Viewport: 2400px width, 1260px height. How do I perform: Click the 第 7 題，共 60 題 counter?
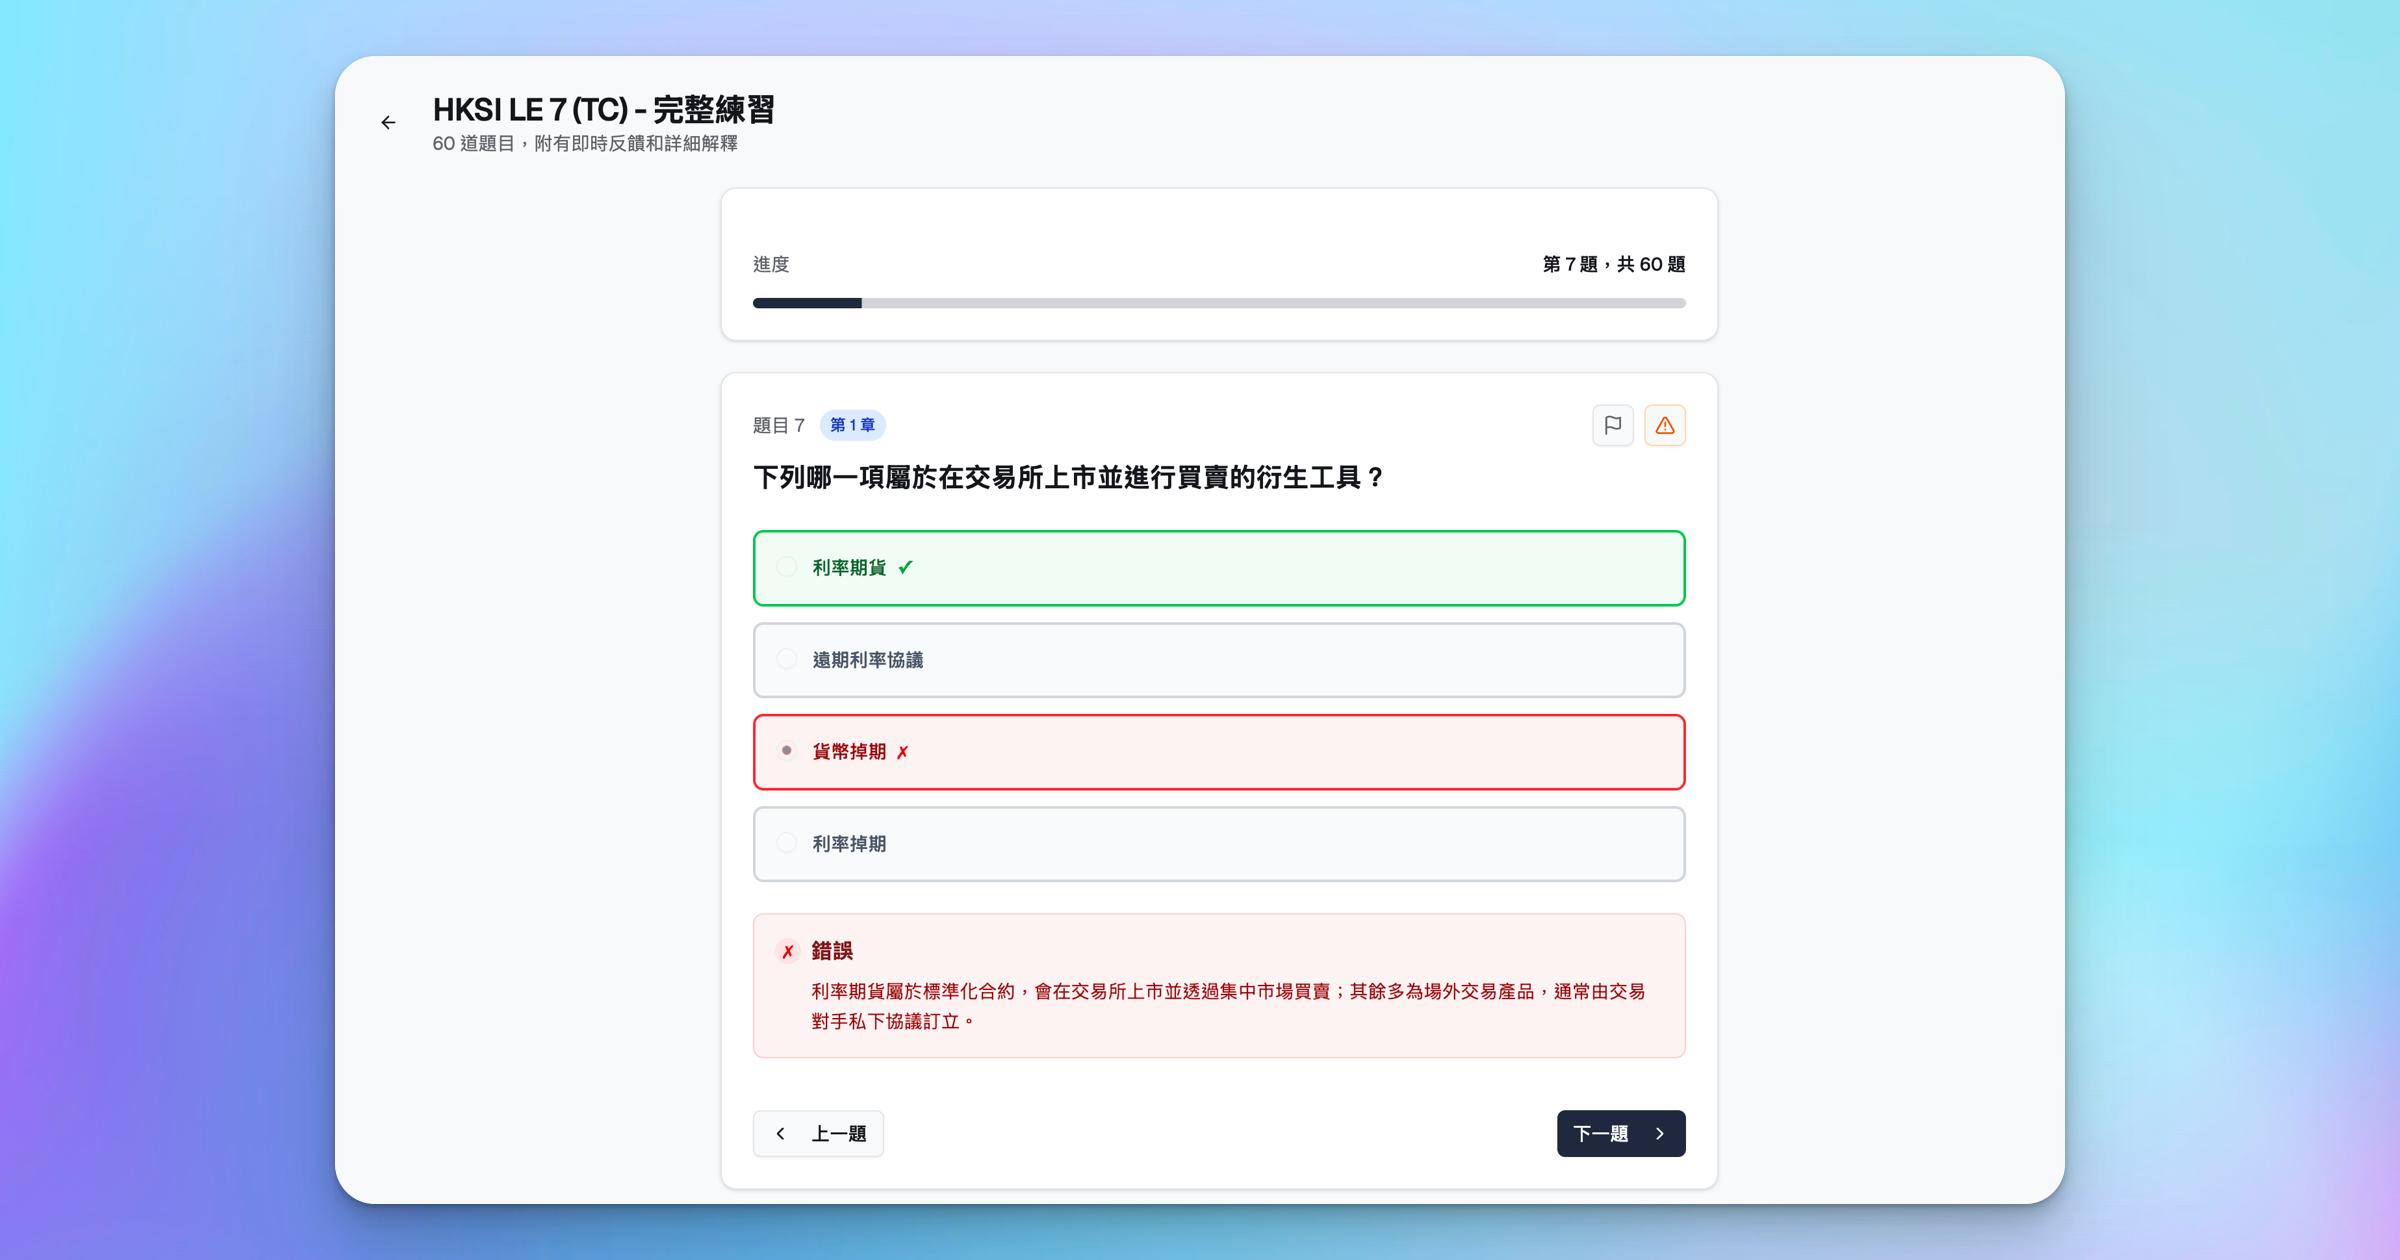pos(1614,264)
